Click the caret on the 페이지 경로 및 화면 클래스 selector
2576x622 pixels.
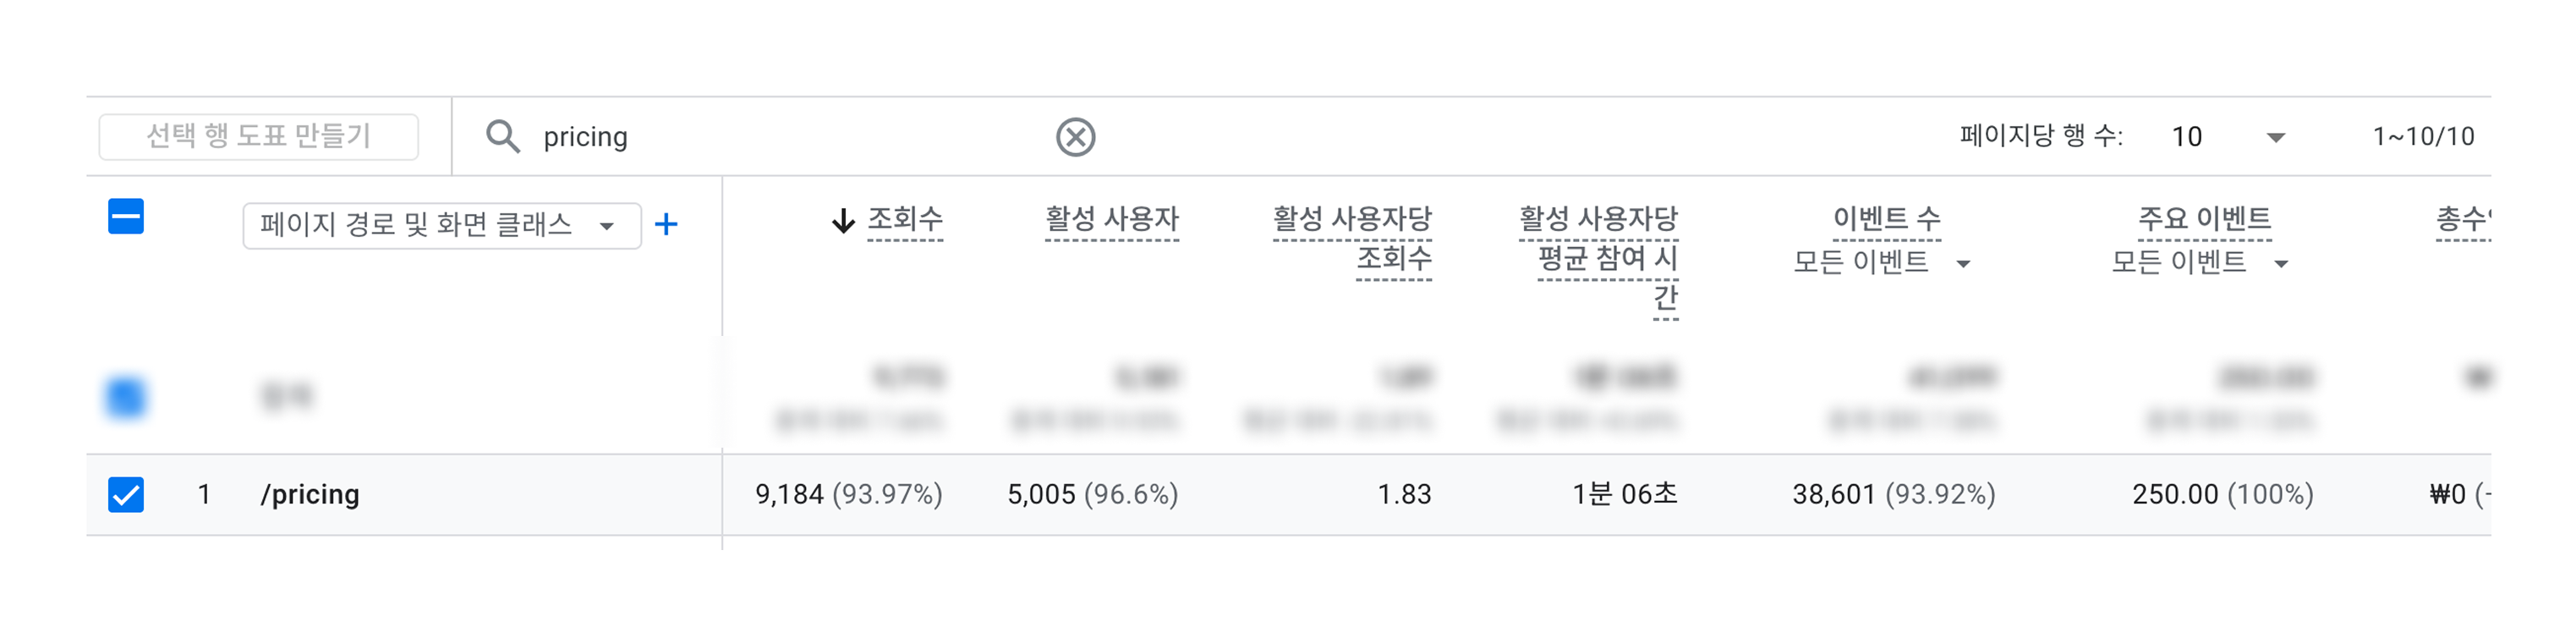[x=607, y=226]
